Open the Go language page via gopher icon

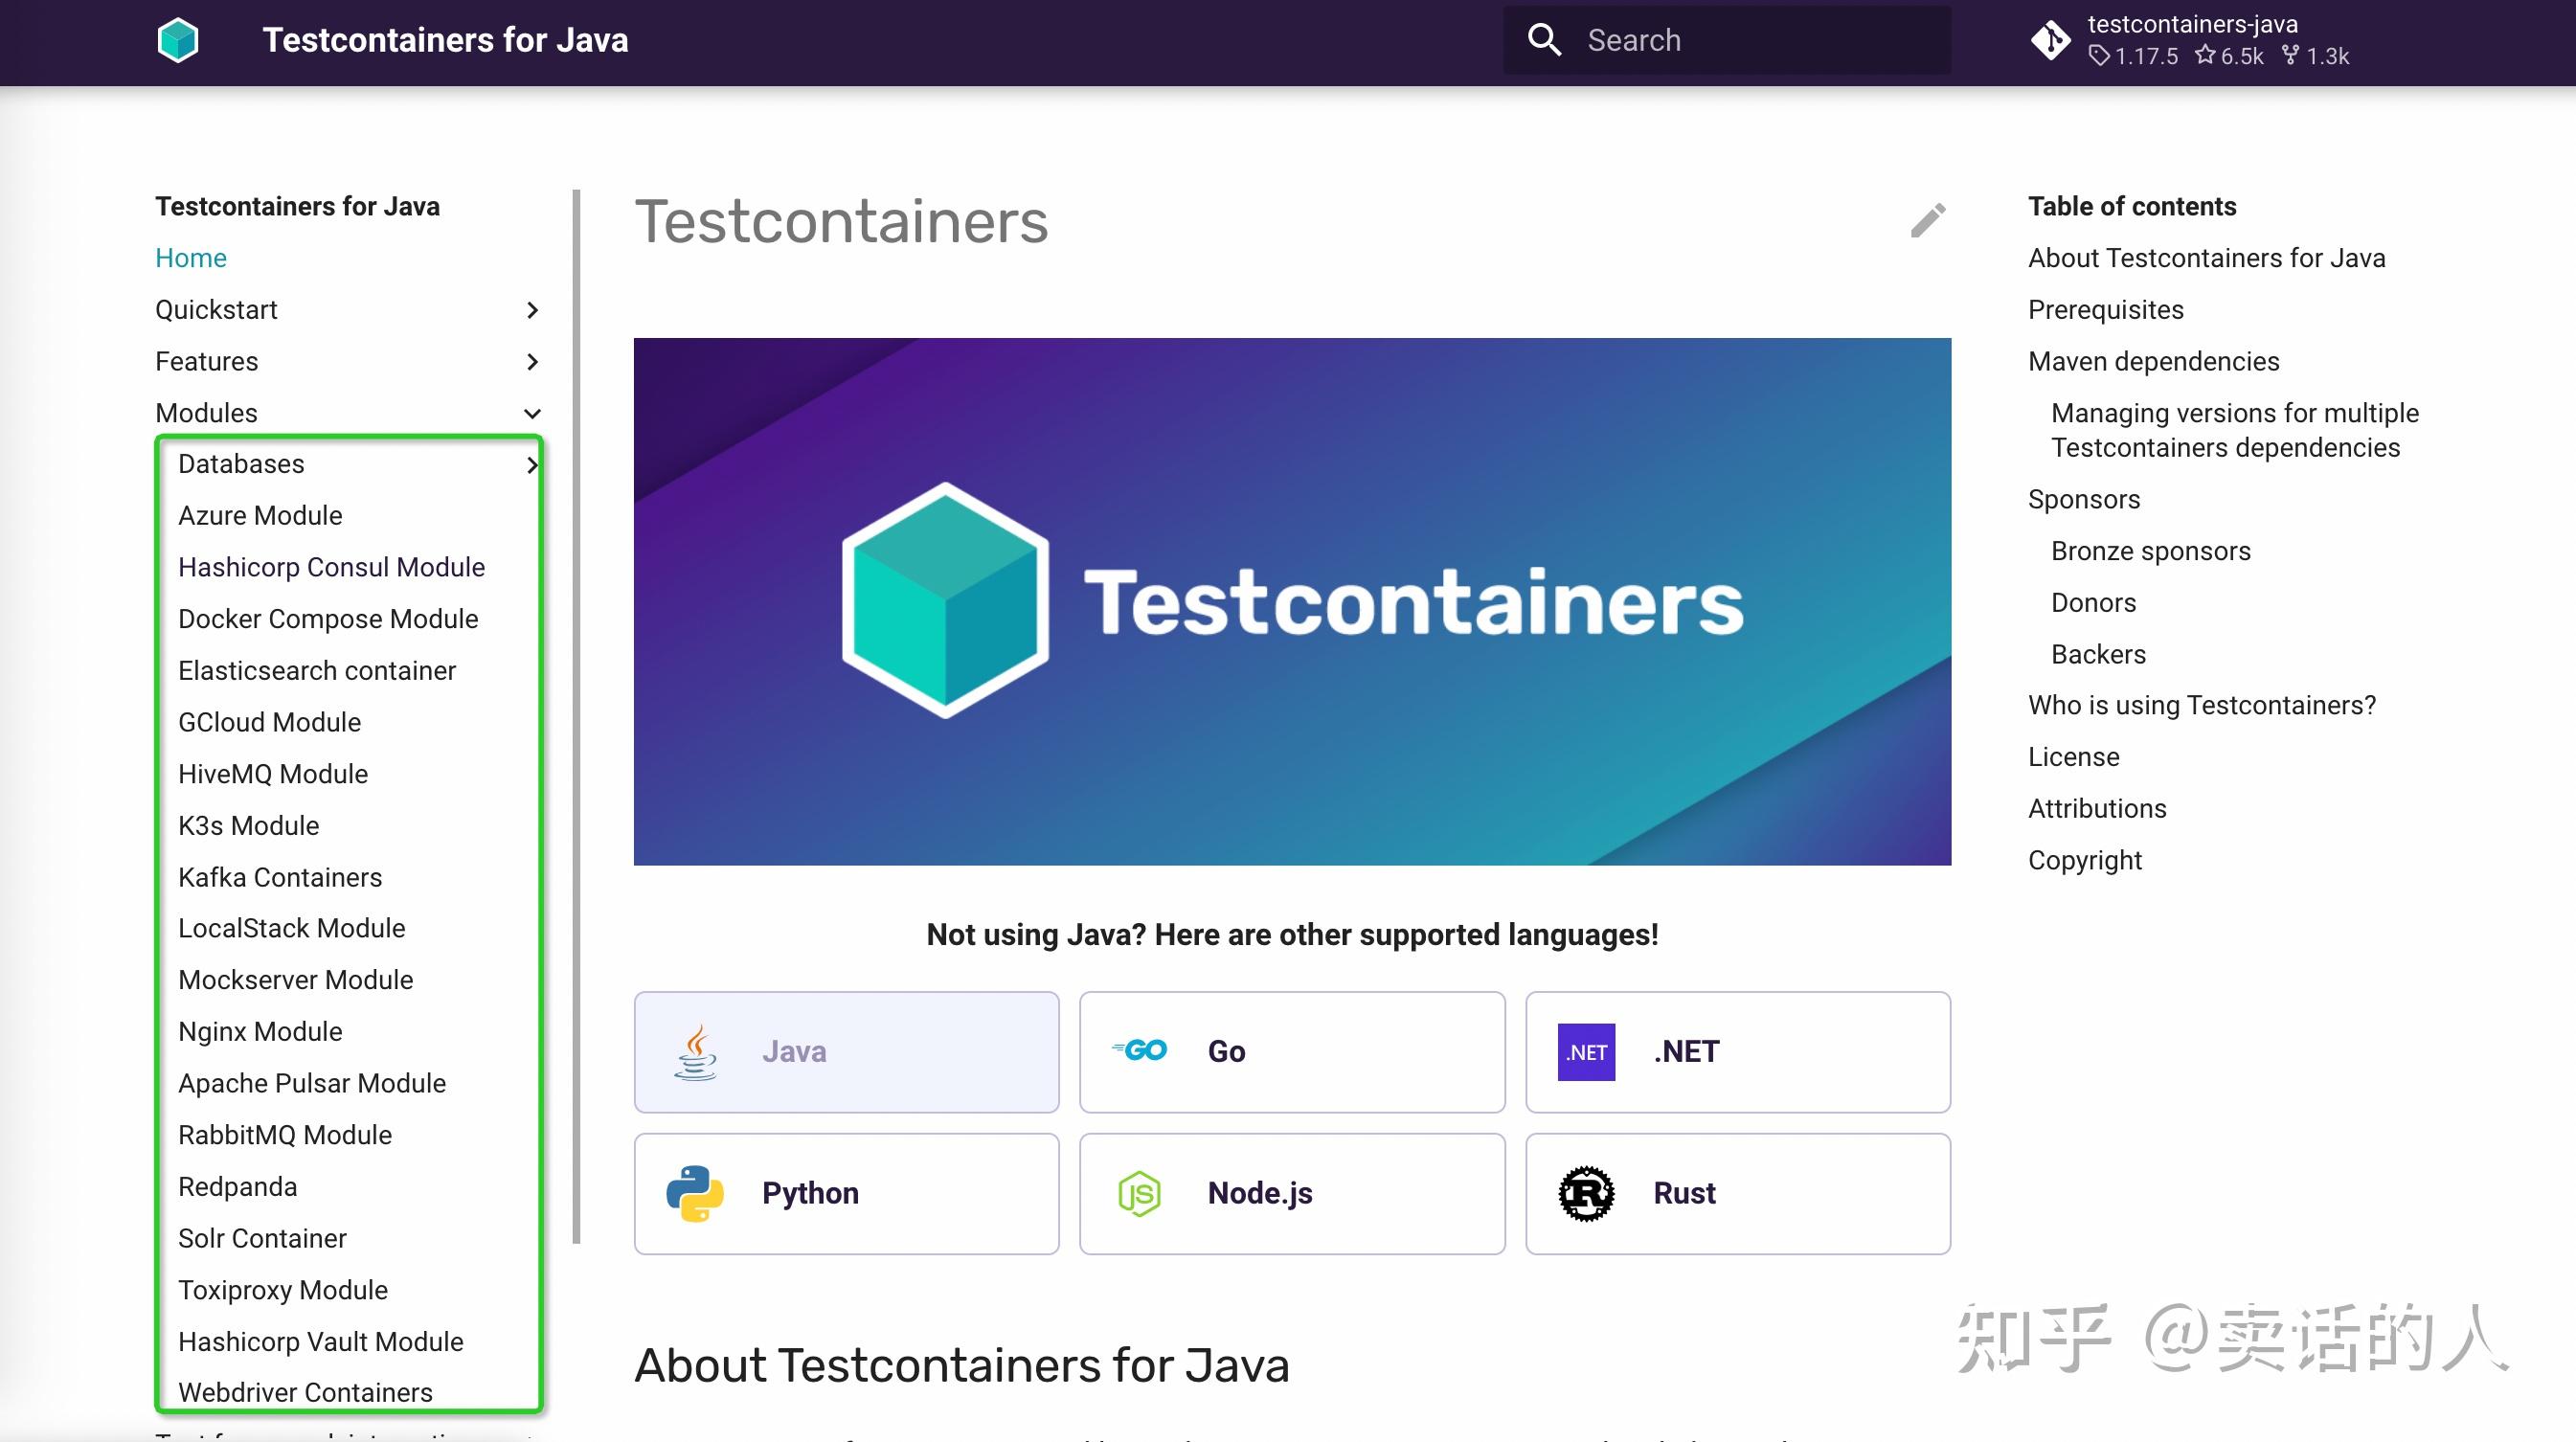coord(1140,1050)
